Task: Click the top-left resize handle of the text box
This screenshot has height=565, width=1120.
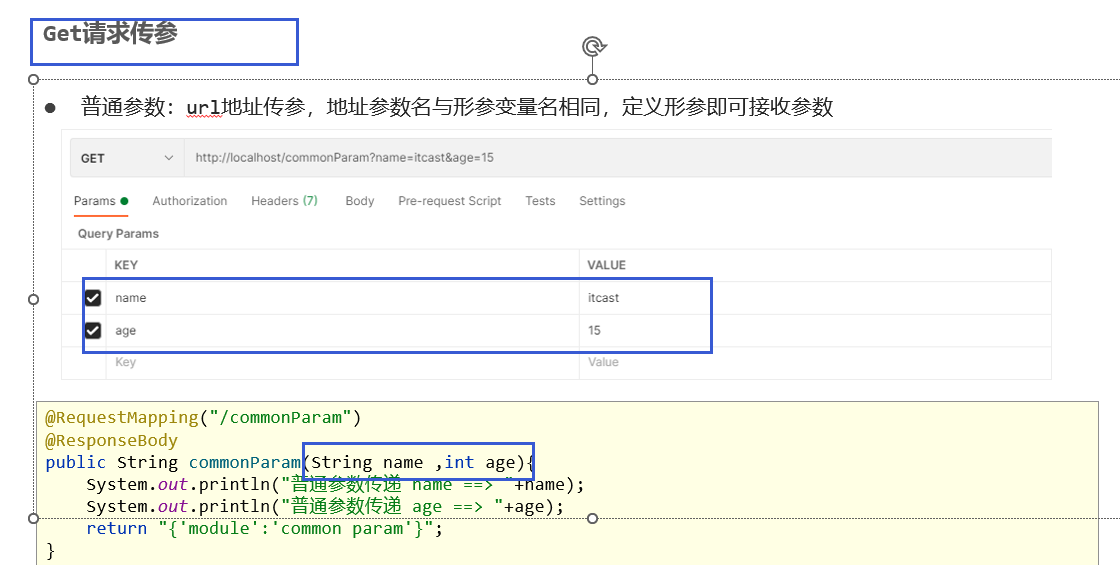Action: click(34, 79)
